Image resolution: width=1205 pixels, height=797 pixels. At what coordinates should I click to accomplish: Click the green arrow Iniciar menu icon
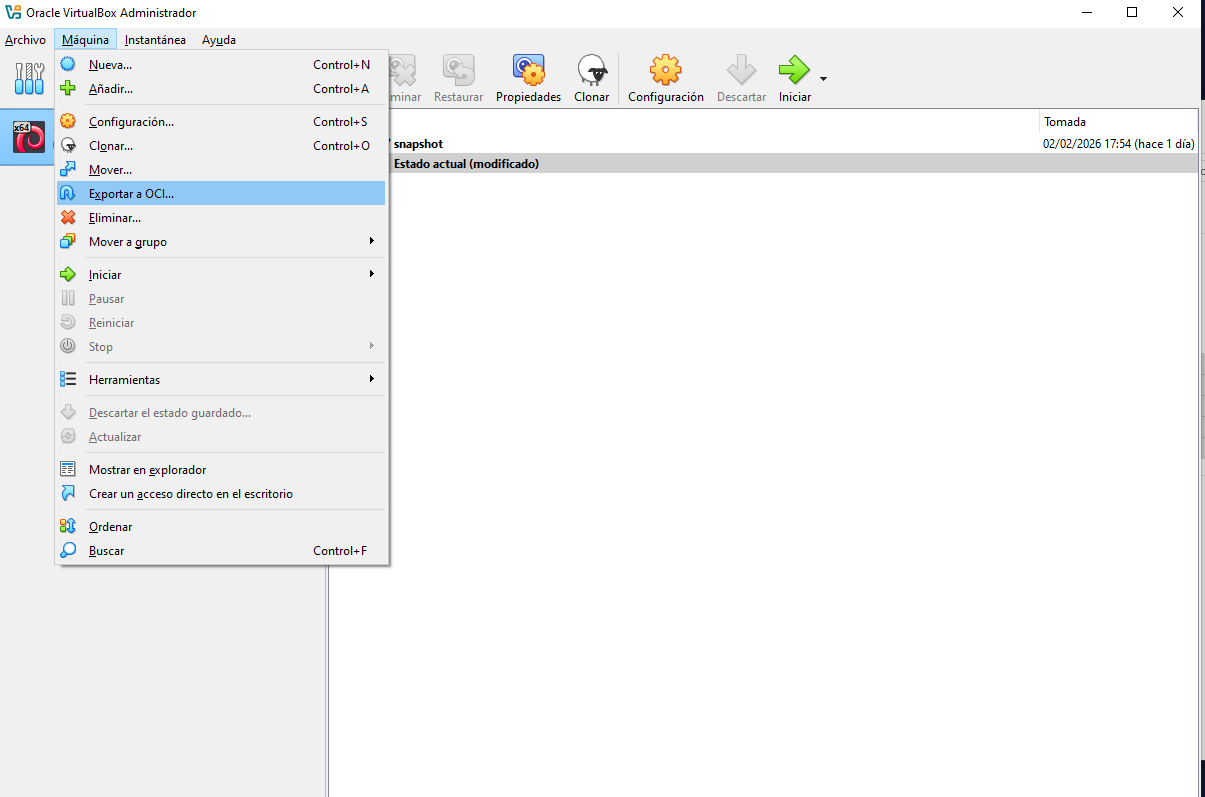click(x=68, y=274)
